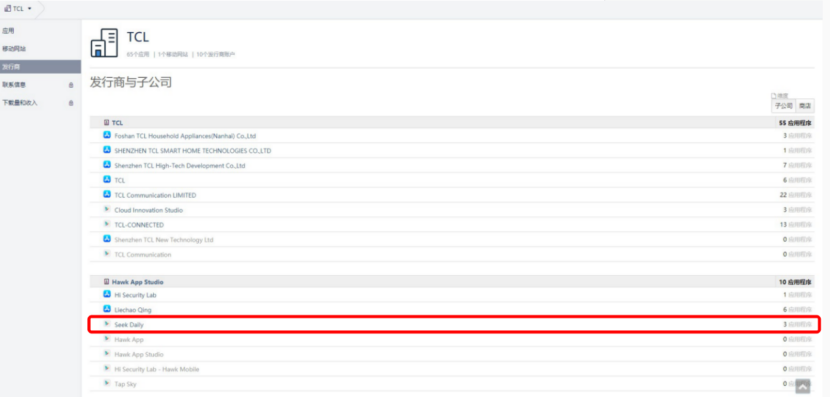Viewport: 830px width, 397px height.
Task: Click the scroll-to-top arrow button at bottom-right
Action: (802, 387)
